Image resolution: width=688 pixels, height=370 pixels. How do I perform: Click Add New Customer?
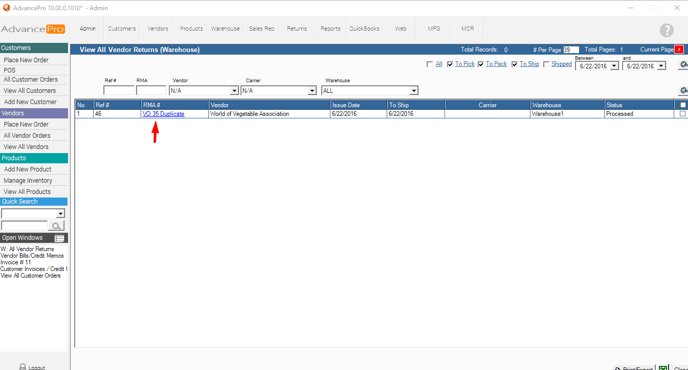(x=30, y=102)
